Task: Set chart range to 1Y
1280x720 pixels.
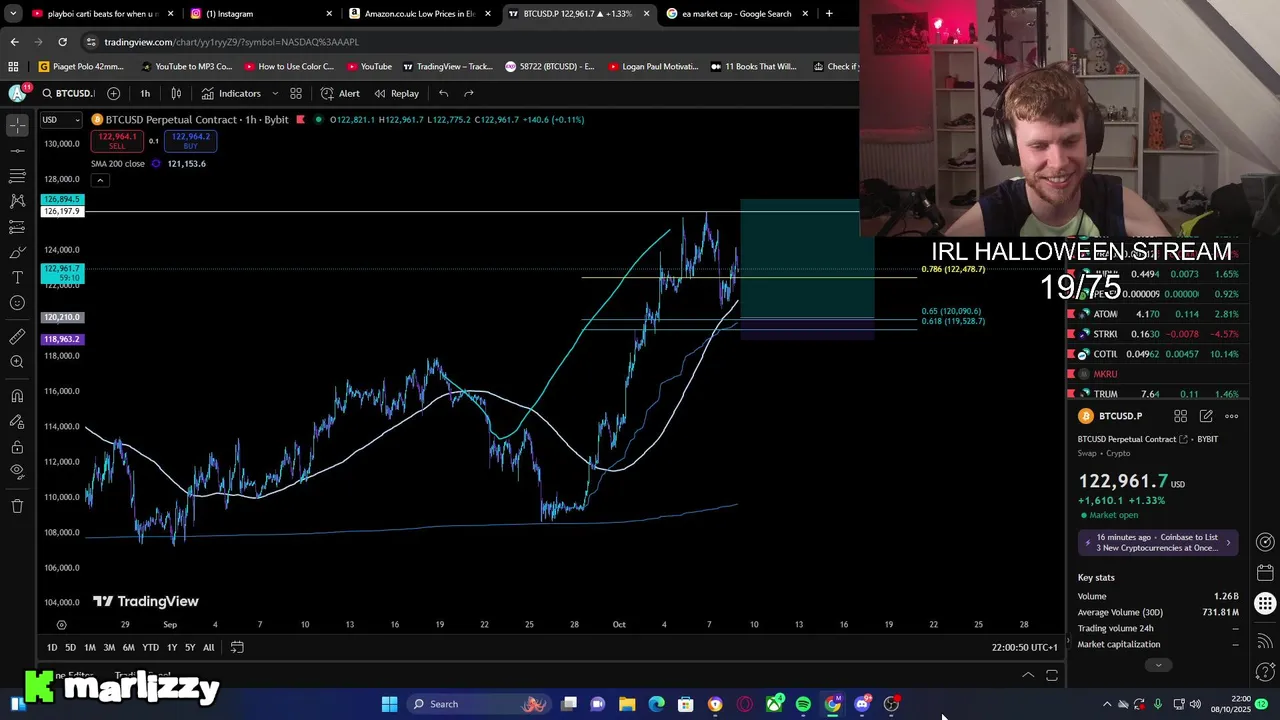Action: 171,647
